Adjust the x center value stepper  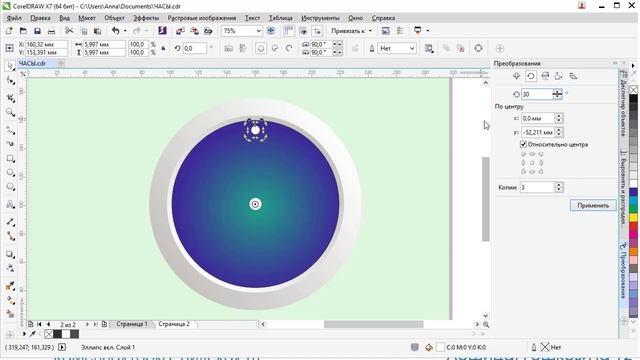[559, 118]
